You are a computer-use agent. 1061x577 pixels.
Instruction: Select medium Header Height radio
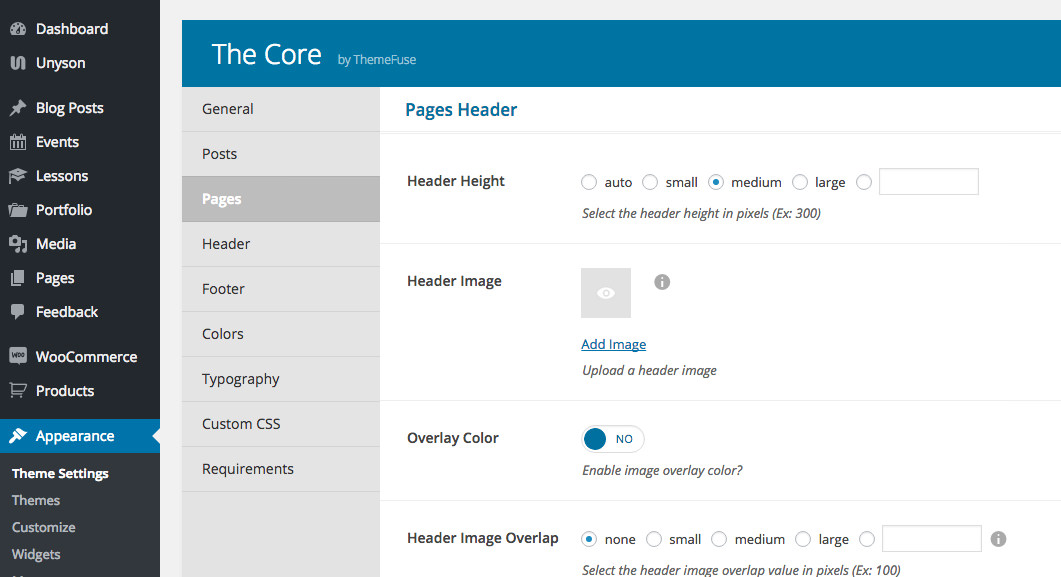716,182
